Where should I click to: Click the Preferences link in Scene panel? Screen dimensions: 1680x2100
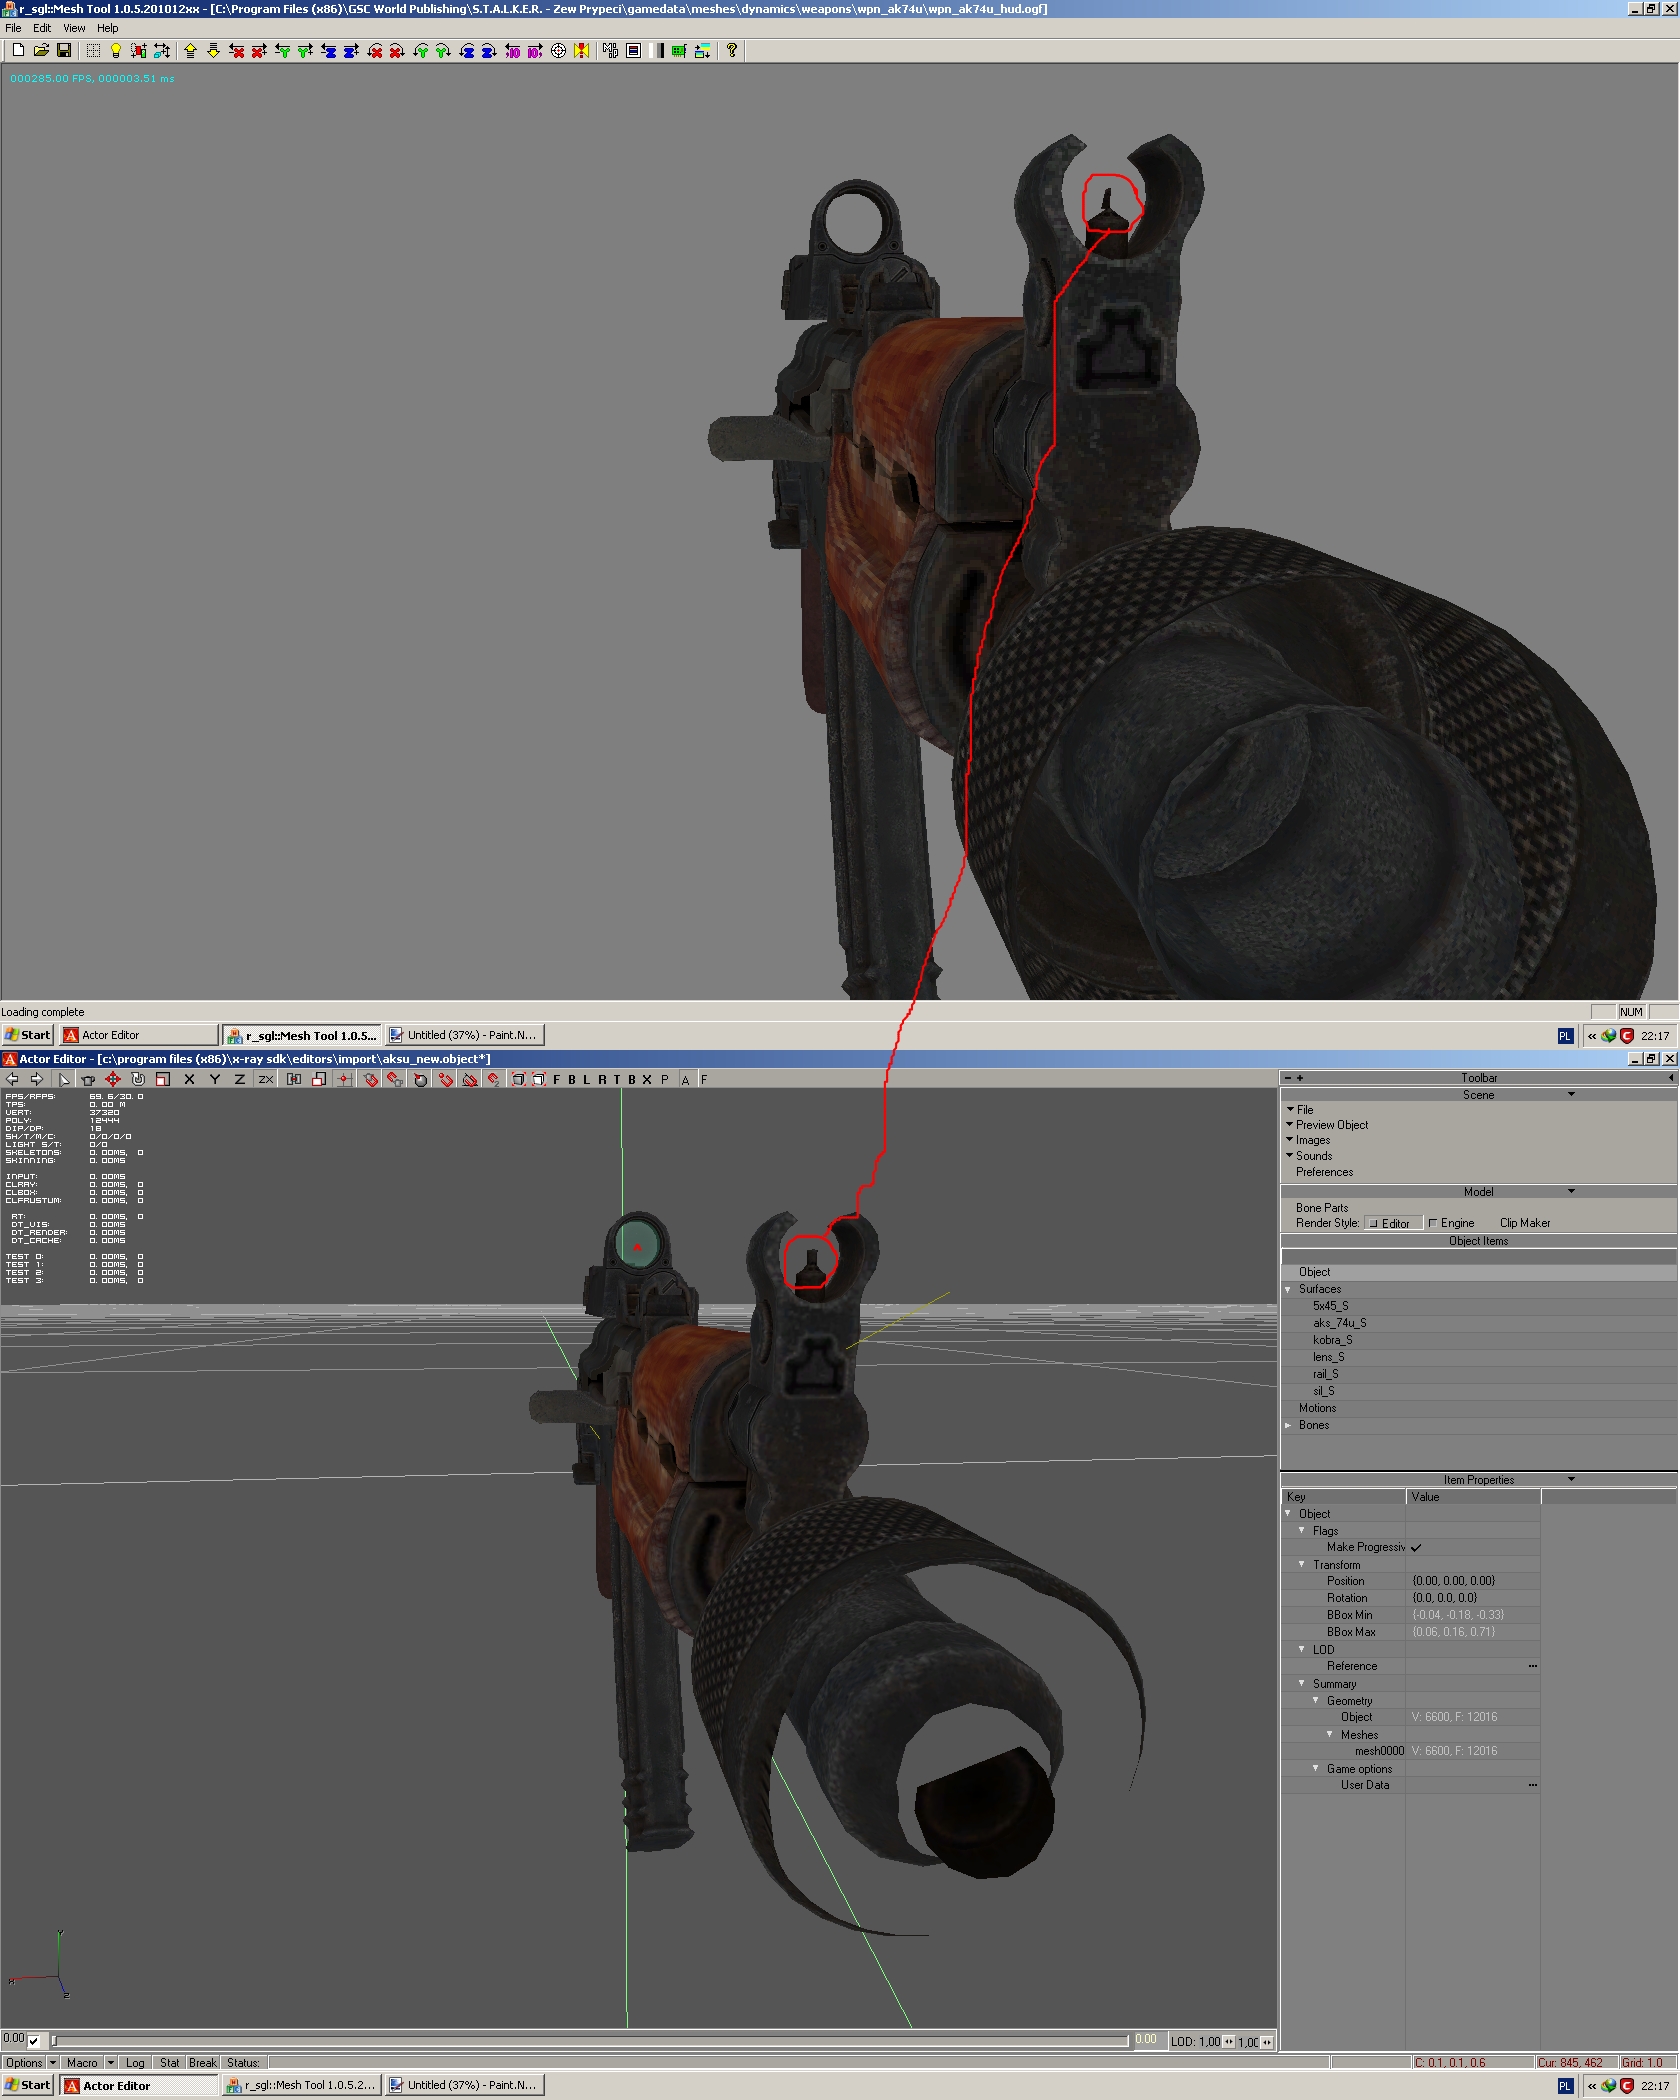tap(1324, 1172)
